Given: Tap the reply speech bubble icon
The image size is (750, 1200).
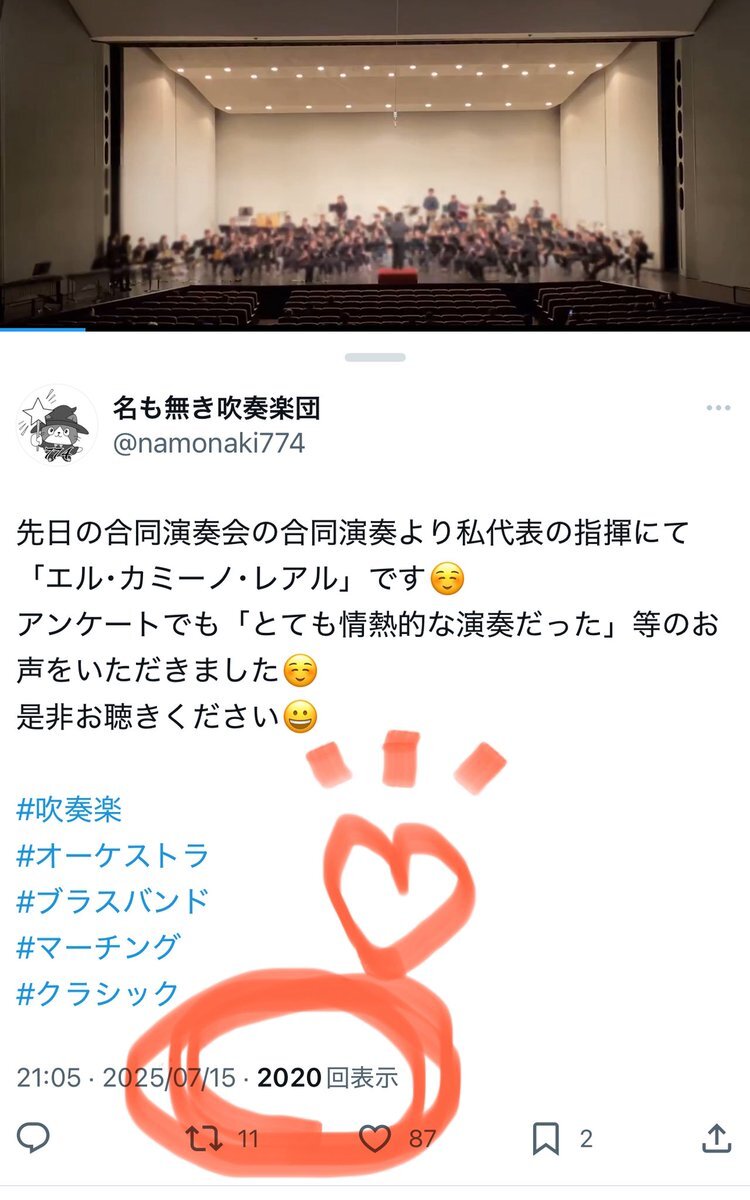Looking at the screenshot, I should tap(34, 1137).
